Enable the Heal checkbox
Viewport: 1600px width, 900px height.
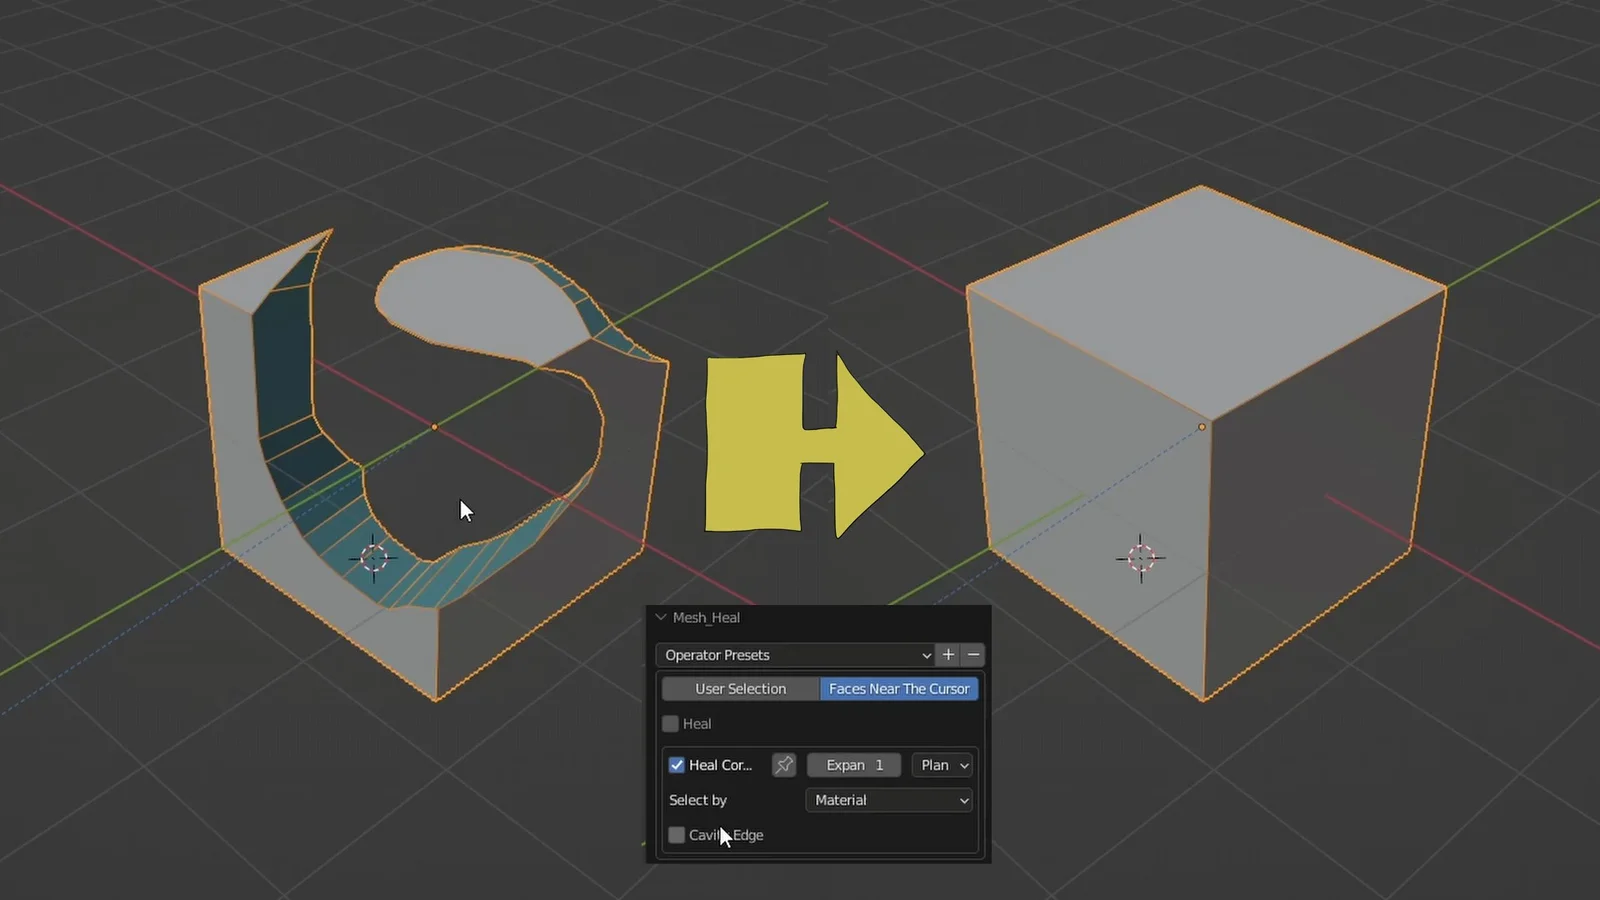coord(670,723)
